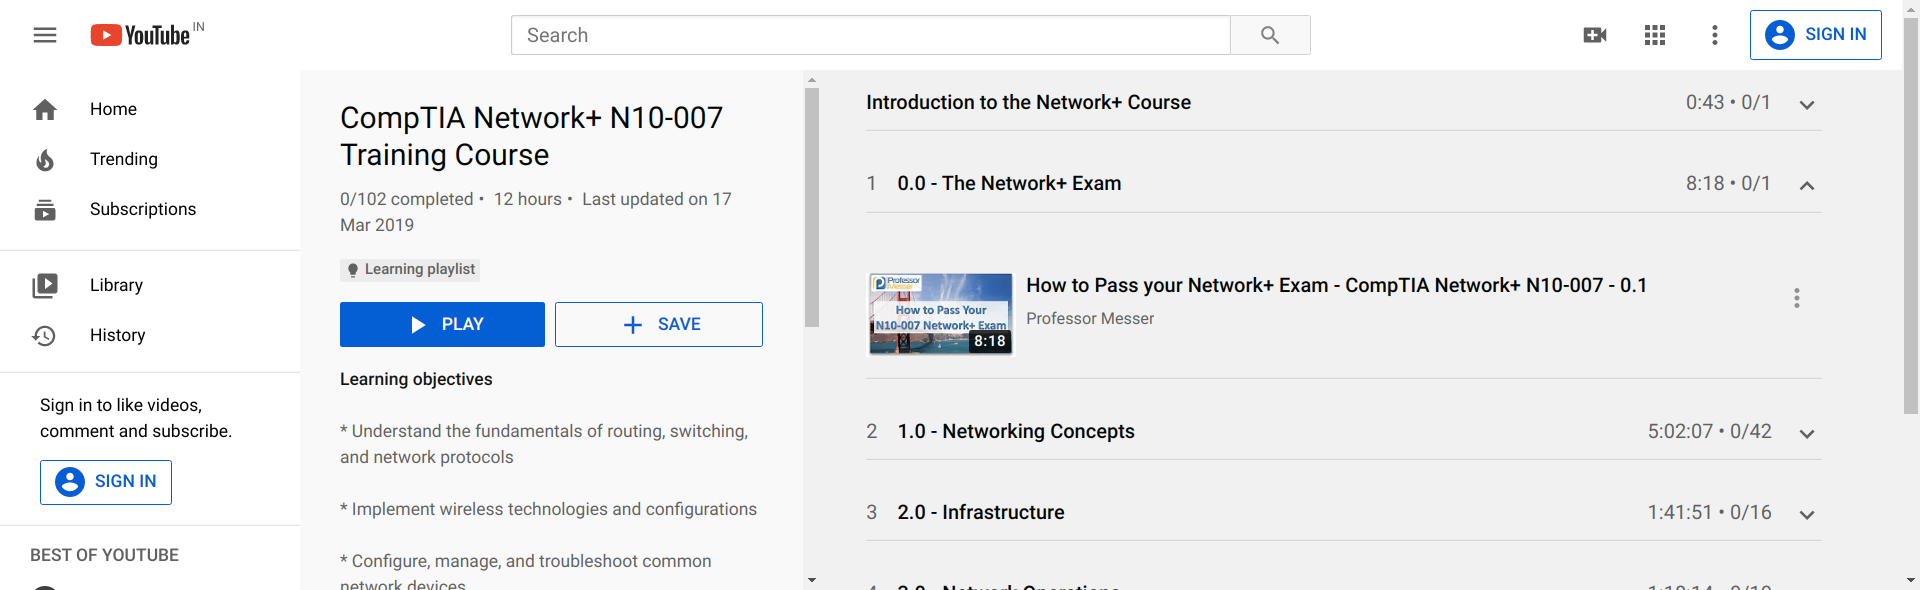The height and width of the screenshot is (590, 1920).
Task: Click the description scrollbar down arrow
Action: pyautogui.click(x=812, y=580)
